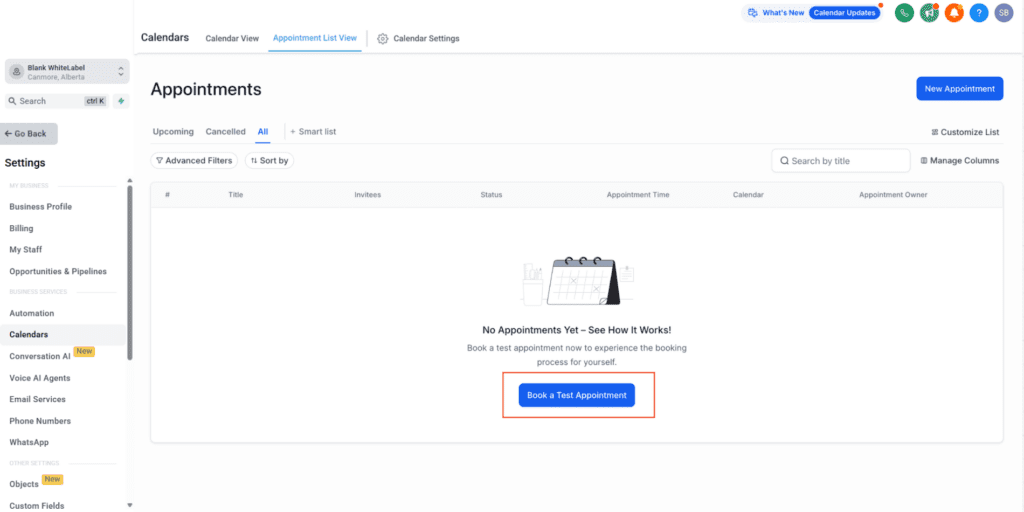Open the megaphone announcements icon
This screenshot has height=512, width=1024.
929,12
